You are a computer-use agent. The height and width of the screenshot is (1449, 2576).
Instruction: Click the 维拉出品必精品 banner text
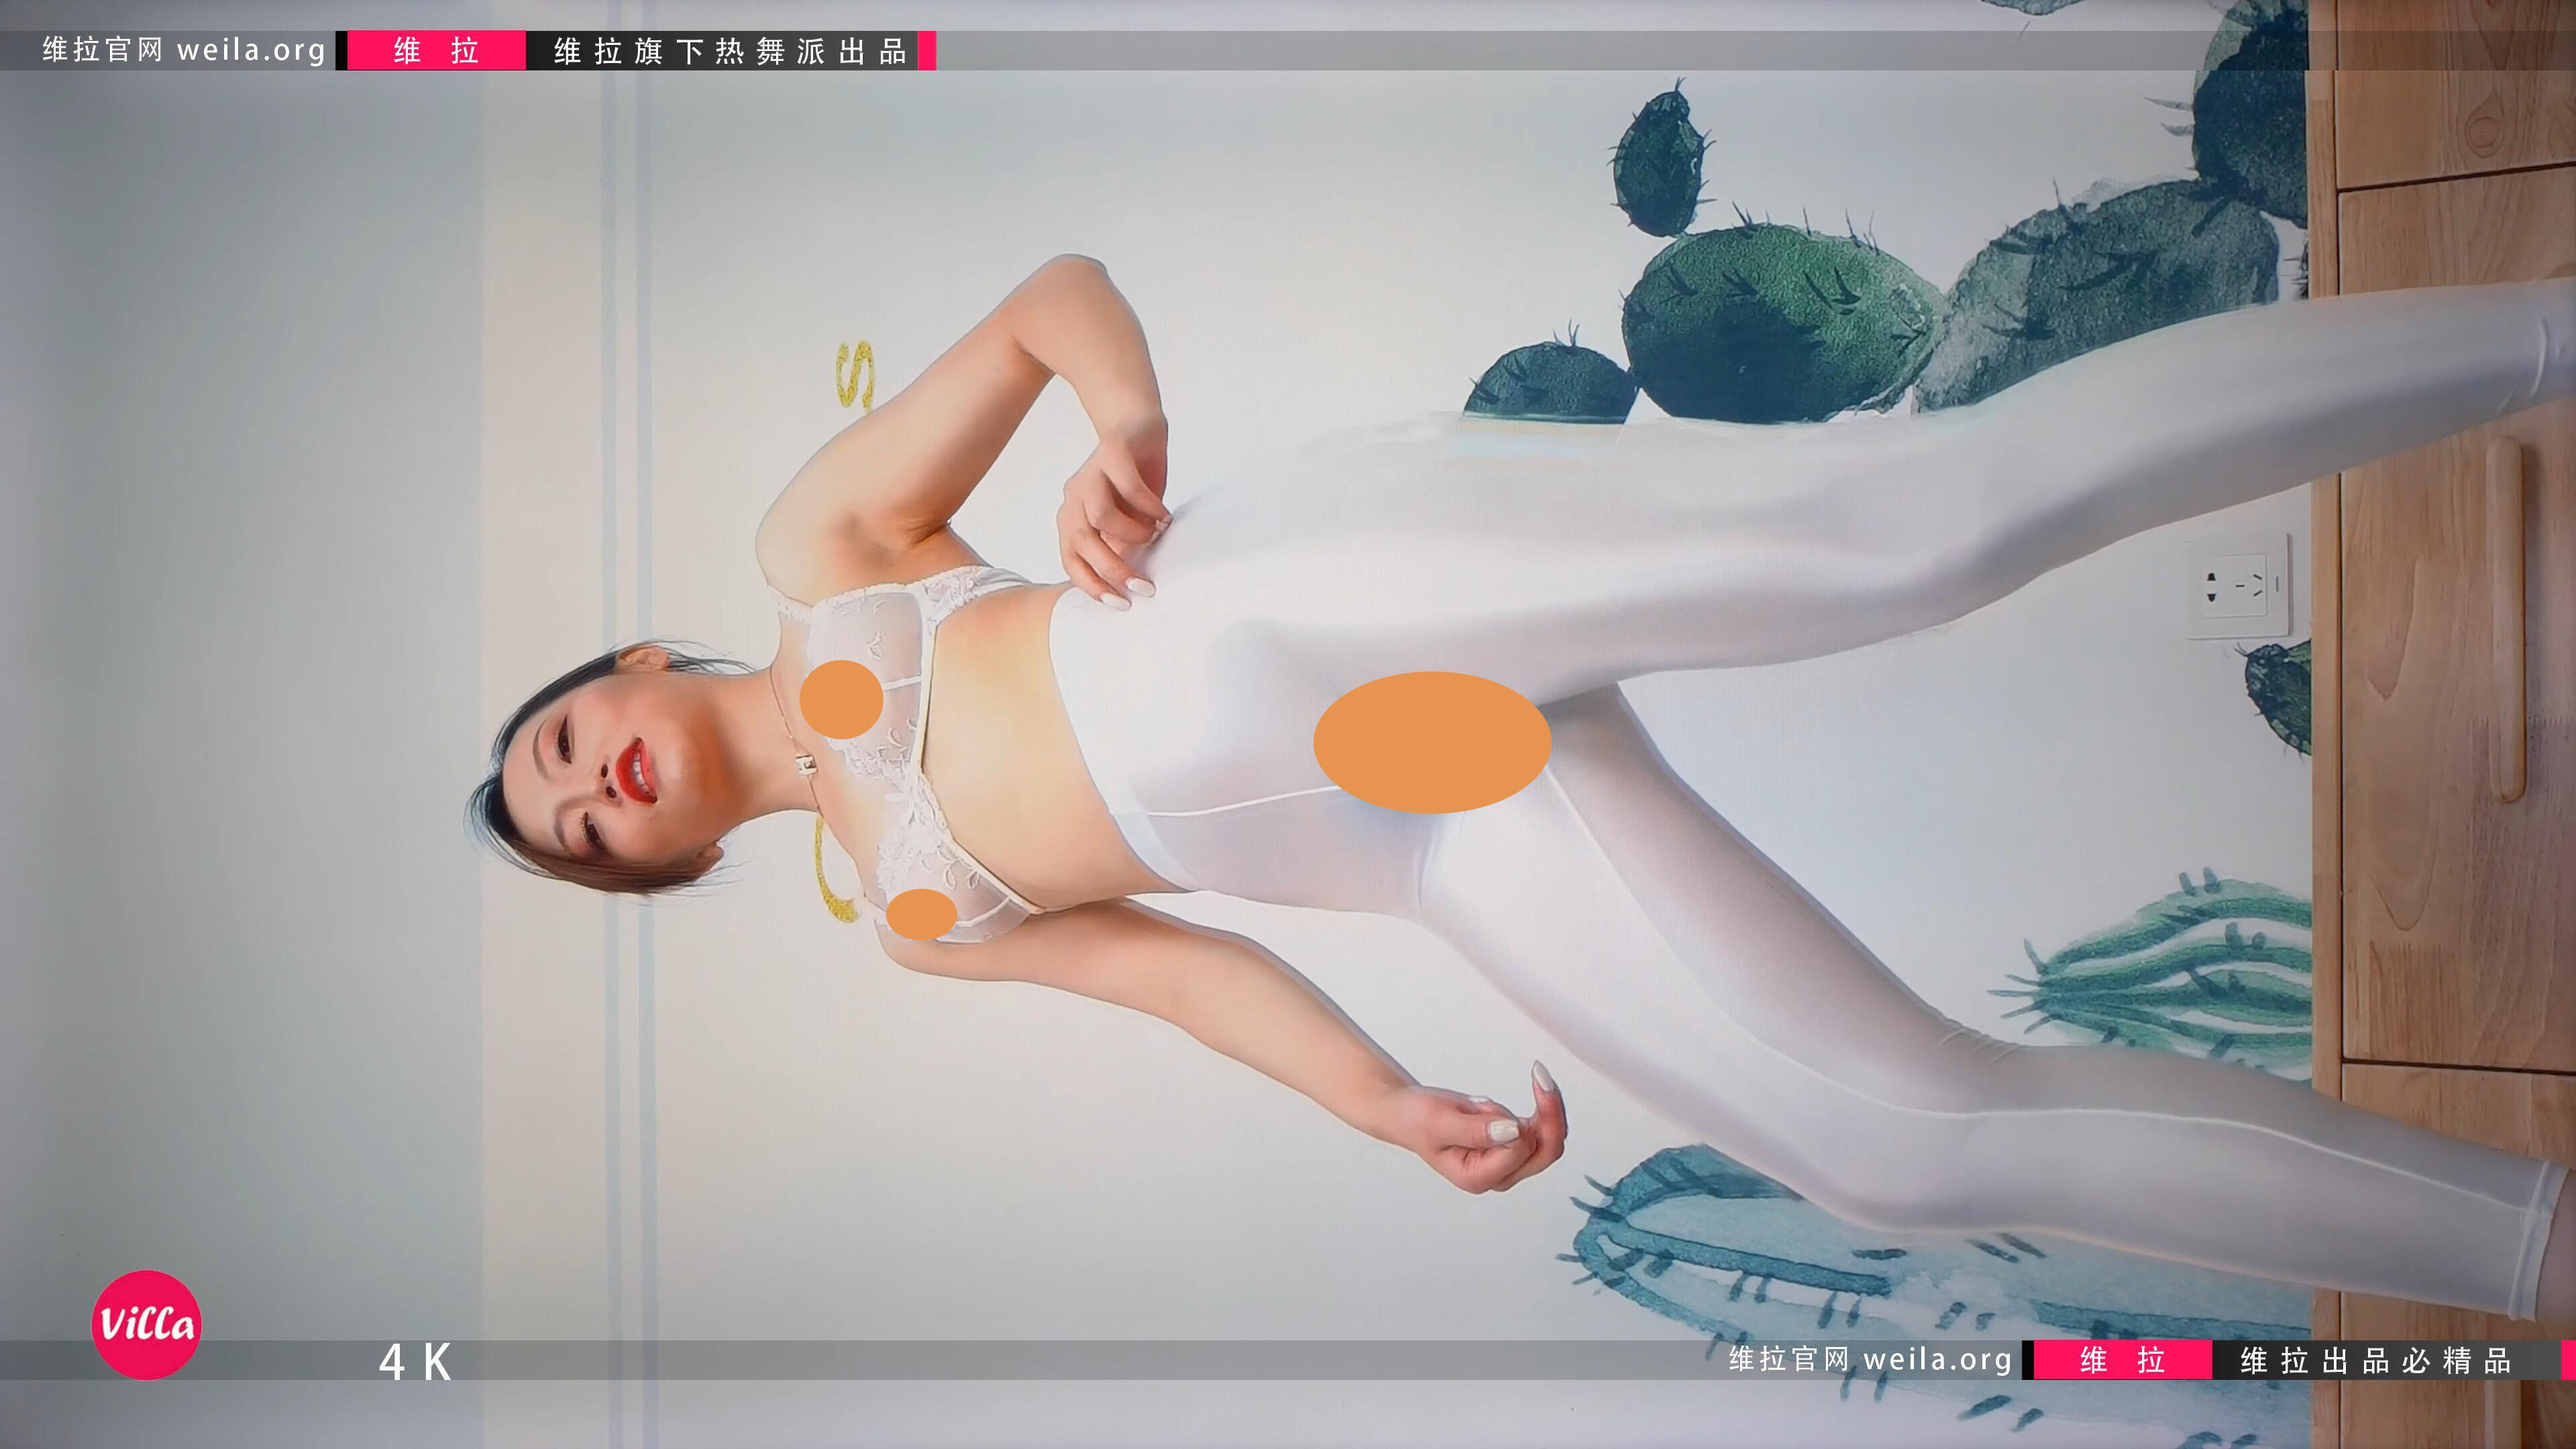2375,1361
